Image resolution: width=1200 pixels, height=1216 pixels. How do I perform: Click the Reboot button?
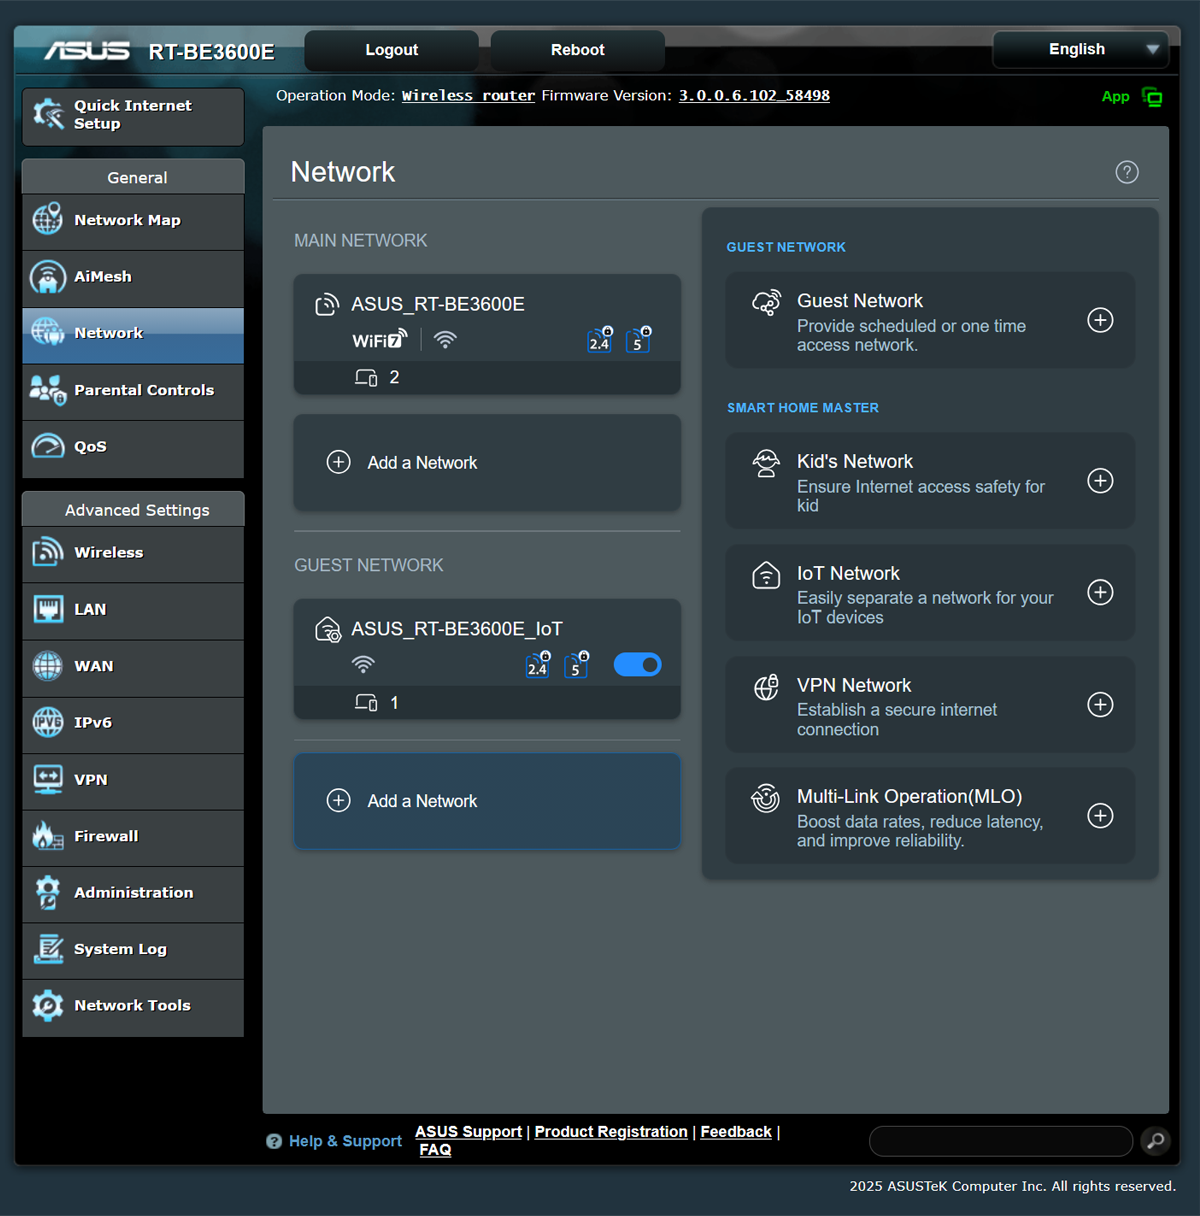(x=577, y=50)
